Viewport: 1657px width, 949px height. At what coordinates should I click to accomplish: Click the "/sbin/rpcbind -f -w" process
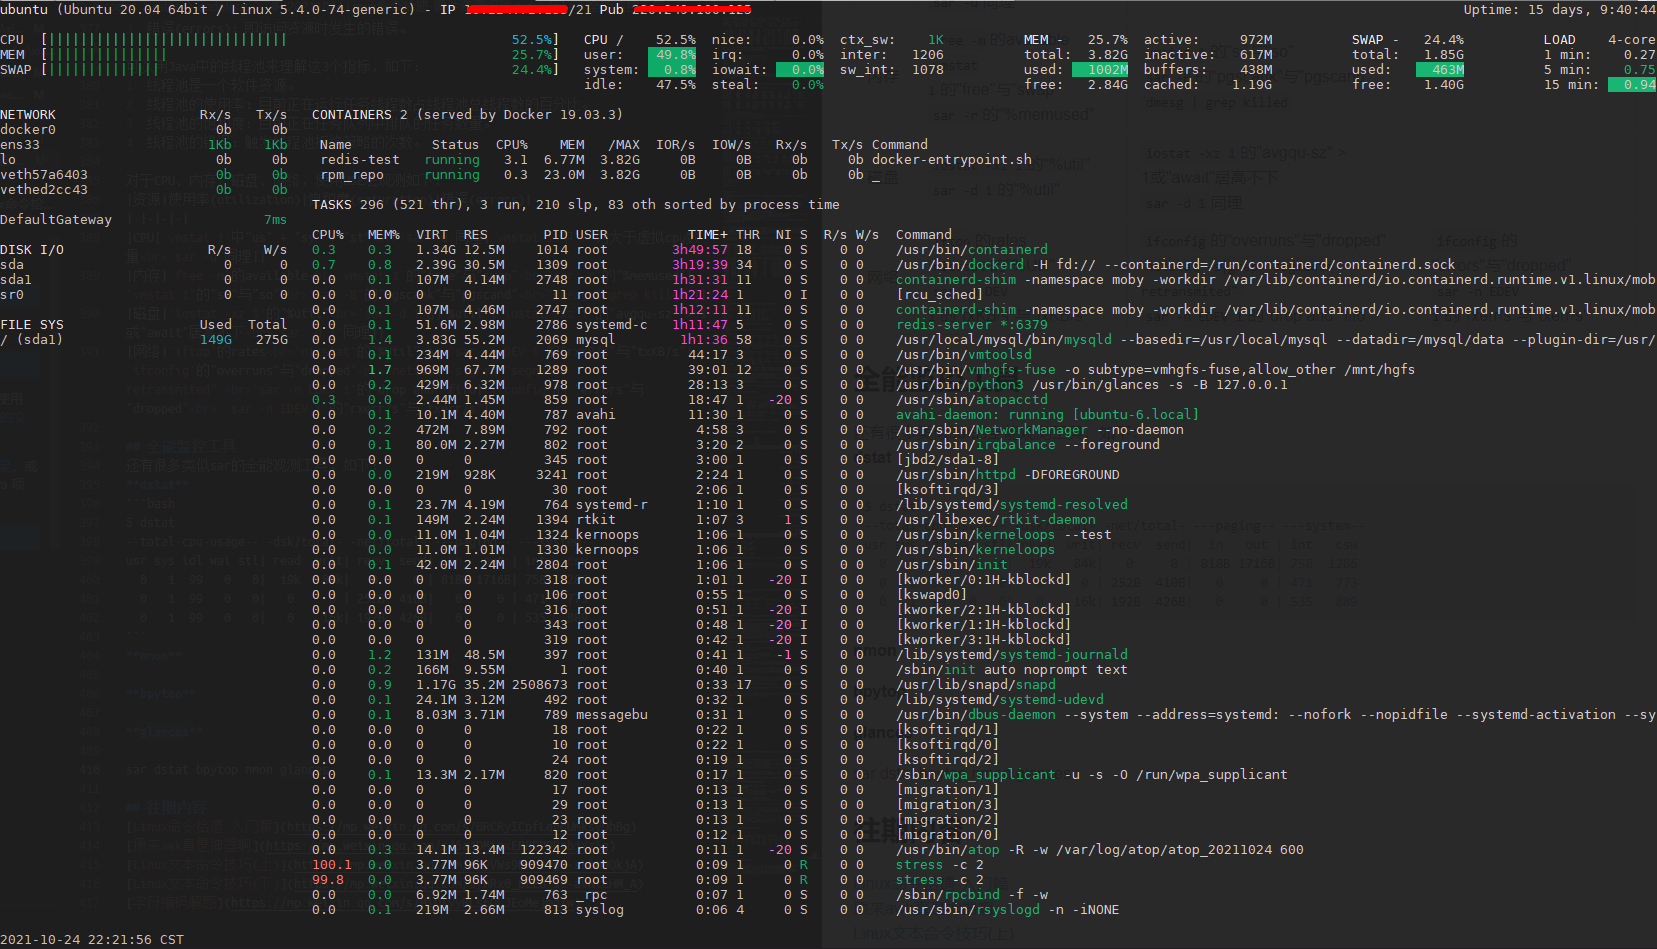pos(972,895)
